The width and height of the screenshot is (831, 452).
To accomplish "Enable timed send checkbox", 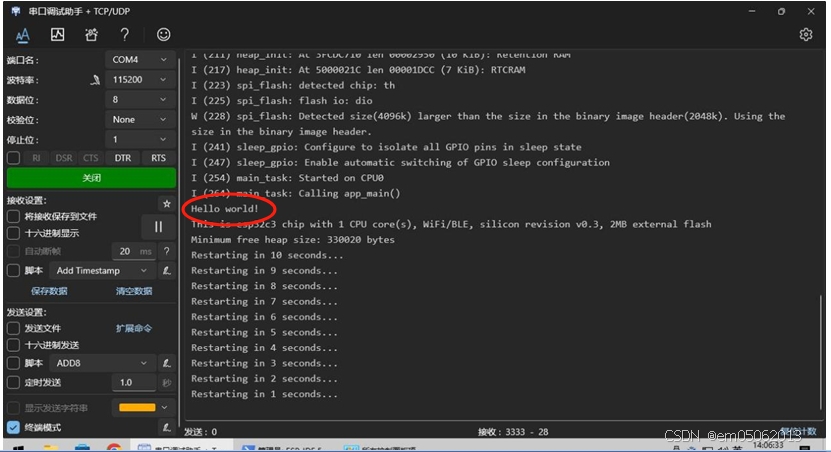I will [x=14, y=383].
